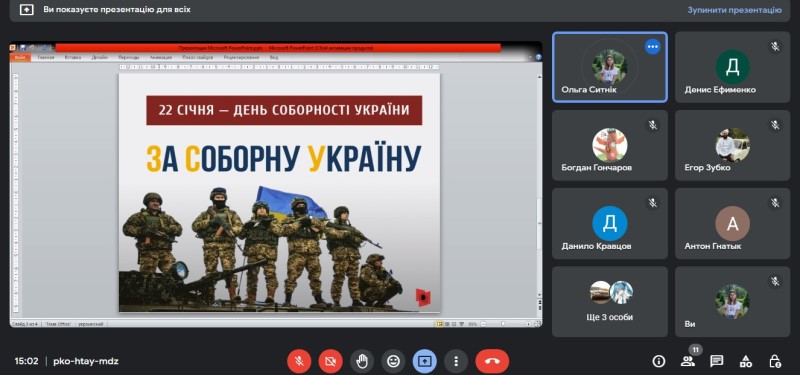The width and height of the screenshot is (800, 375).
Task: Open the activities shapes icon
Action: [746, 361]
